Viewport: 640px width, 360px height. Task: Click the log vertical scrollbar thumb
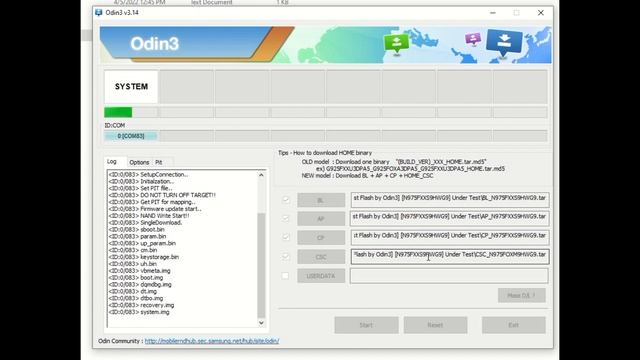(x=261, y=265)
